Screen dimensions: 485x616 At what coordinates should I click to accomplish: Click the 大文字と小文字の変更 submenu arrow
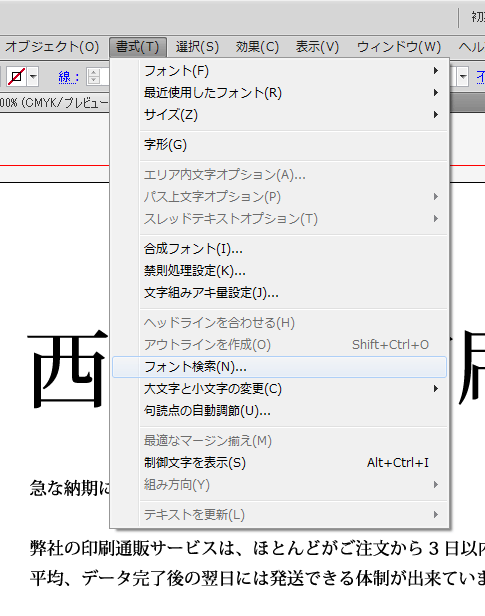tap(436, 389)
